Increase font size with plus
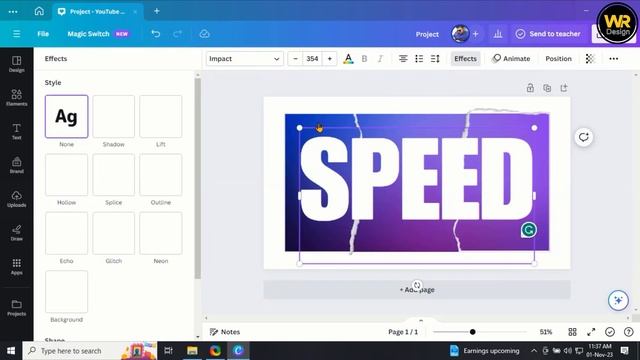This screenshot has height=360, width=640. 330,59
